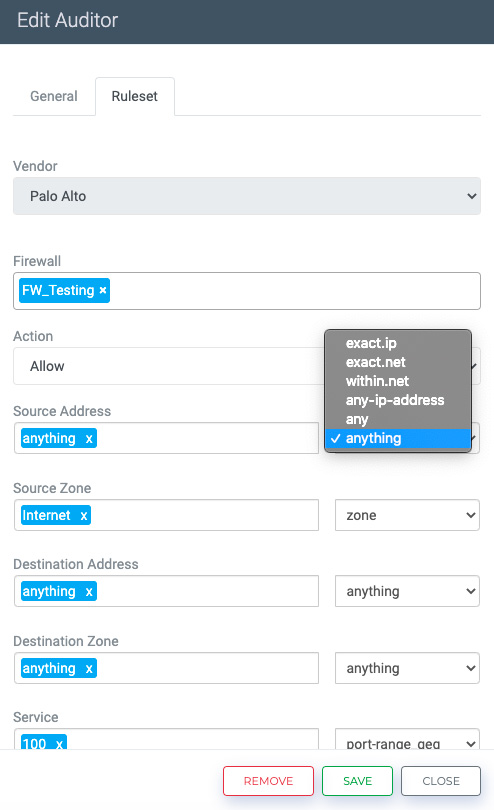Click inside the Firewall input field
Screen dimensions: 494x810
(x=295, y=291)
